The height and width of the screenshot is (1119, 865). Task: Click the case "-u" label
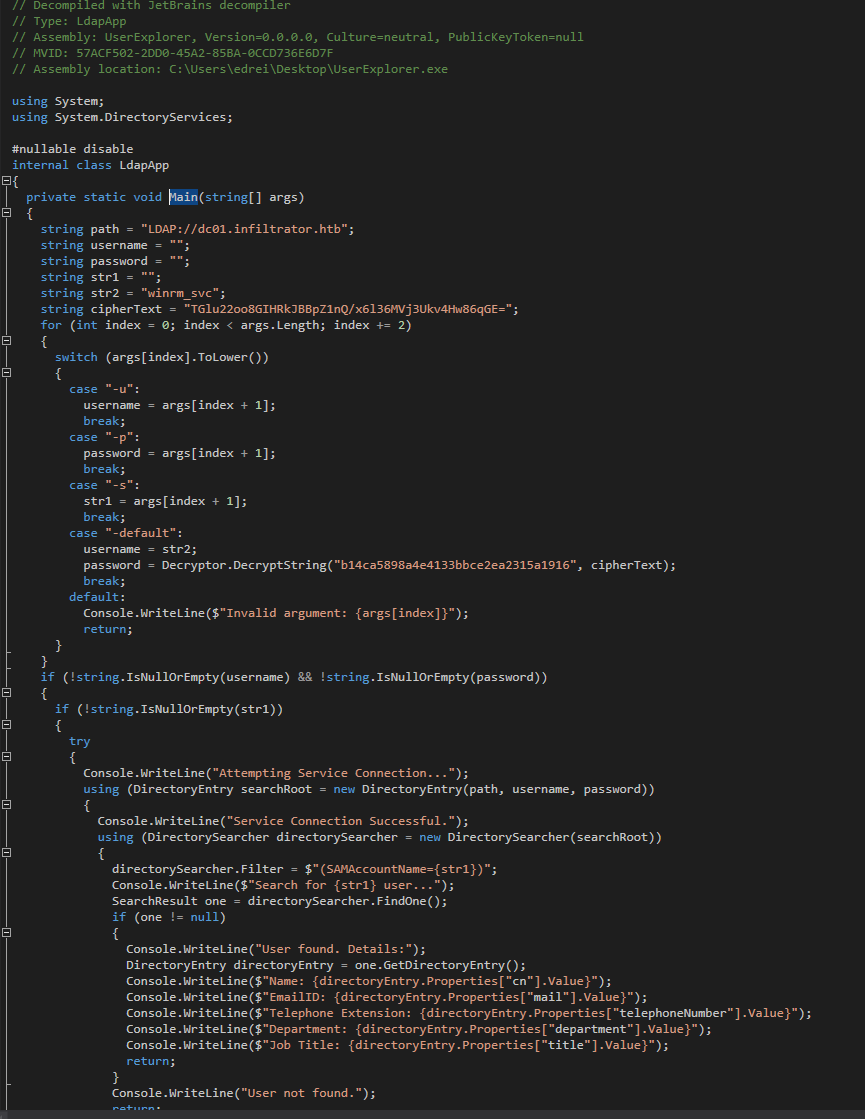[104, 389]
